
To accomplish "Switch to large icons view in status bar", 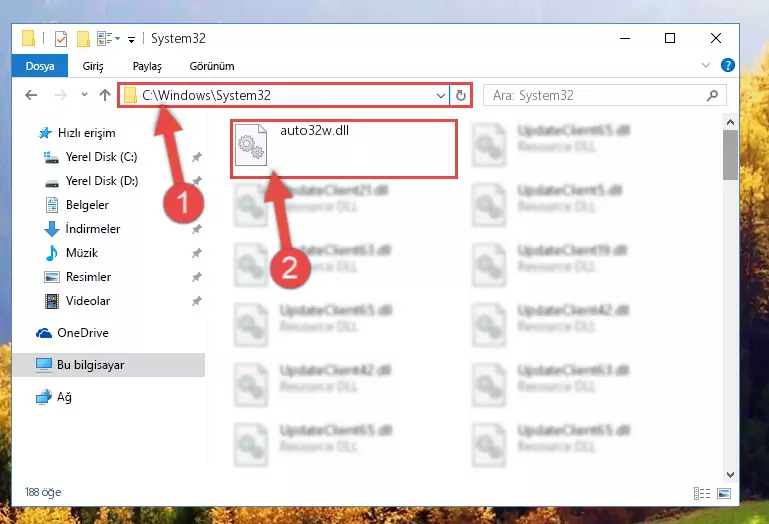I will [724, 493].
